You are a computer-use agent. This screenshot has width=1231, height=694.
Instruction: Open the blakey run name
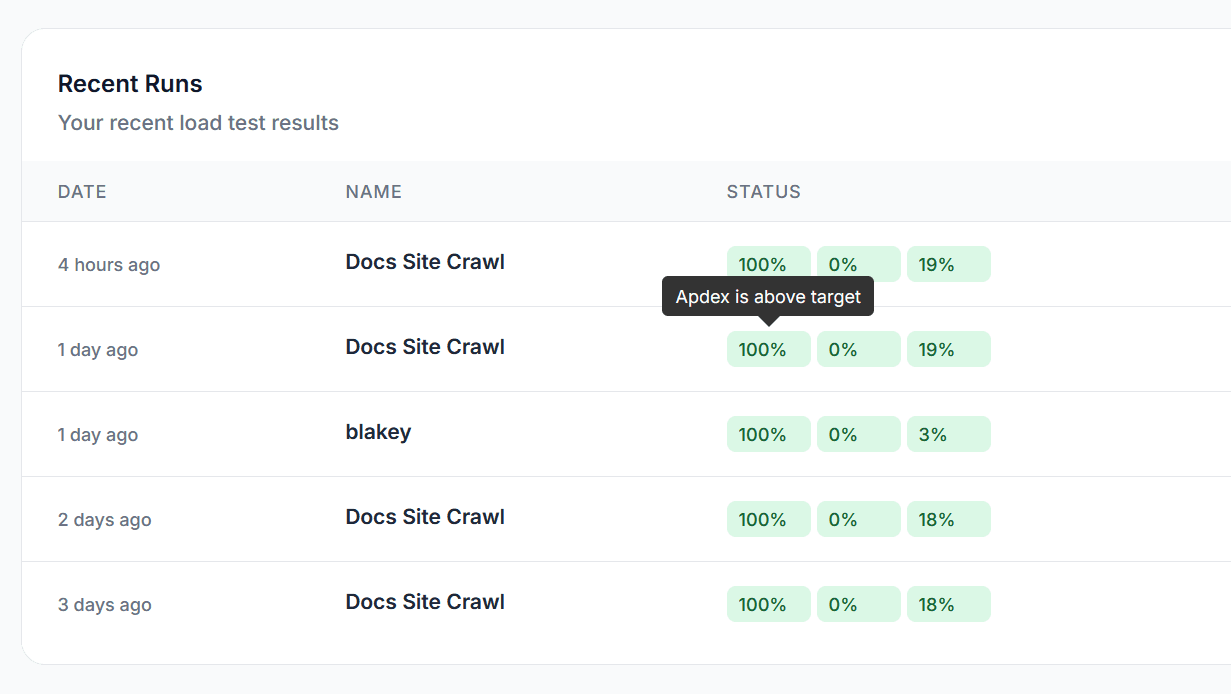378,432
